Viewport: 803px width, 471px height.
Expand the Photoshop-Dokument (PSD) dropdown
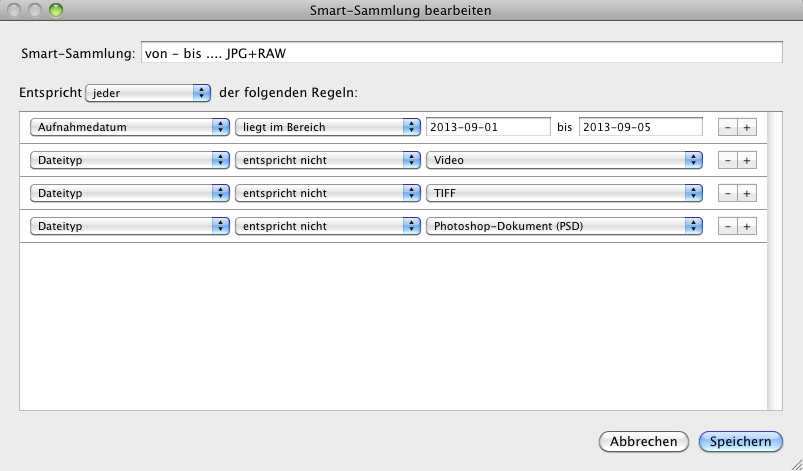[x=564, y=226]
